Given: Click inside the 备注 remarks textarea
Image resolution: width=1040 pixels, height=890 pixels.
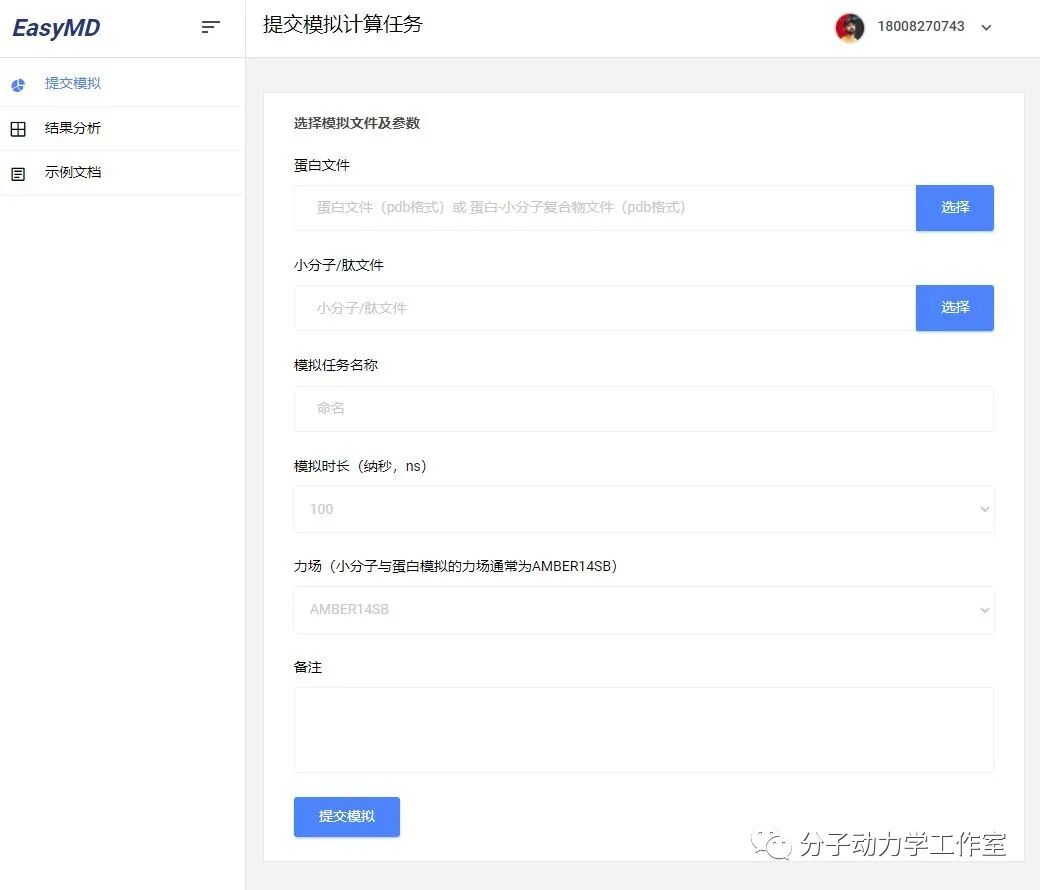Looking at the screenshot, I should click(x=643, y=729).
